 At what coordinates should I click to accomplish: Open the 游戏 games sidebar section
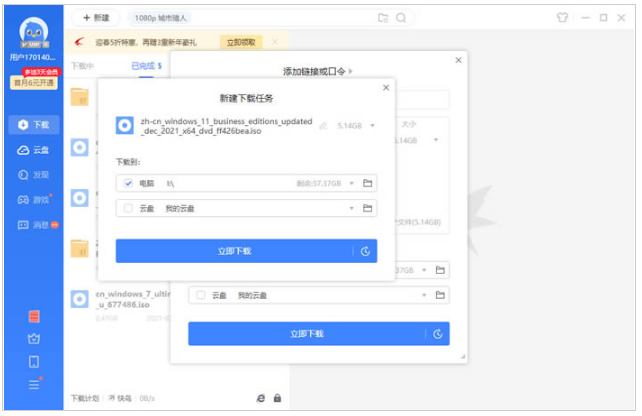point(33,200)
